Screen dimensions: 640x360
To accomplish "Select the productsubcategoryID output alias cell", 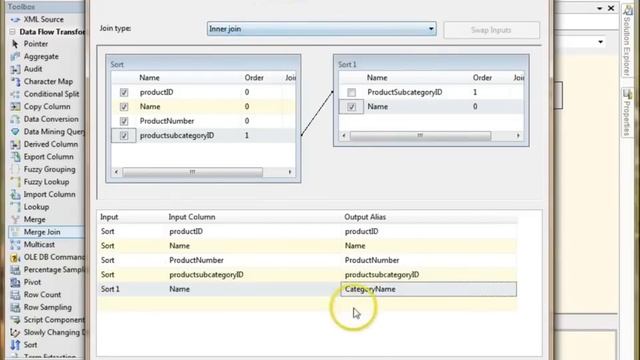I will click(x=429, y=275).
